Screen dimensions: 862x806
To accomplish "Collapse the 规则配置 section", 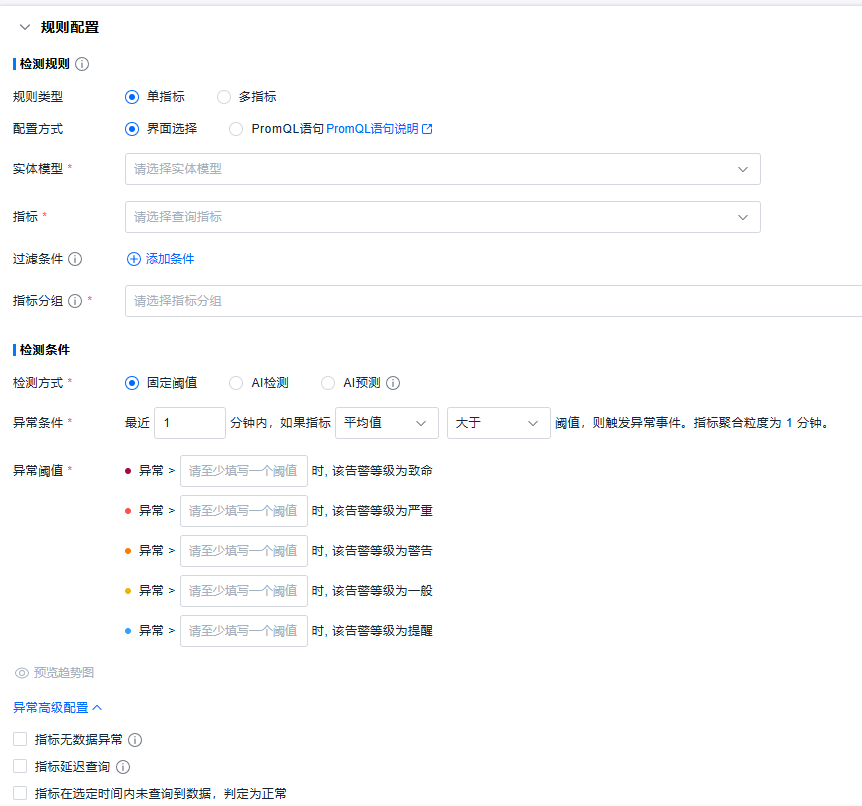I will pos(25,27).
